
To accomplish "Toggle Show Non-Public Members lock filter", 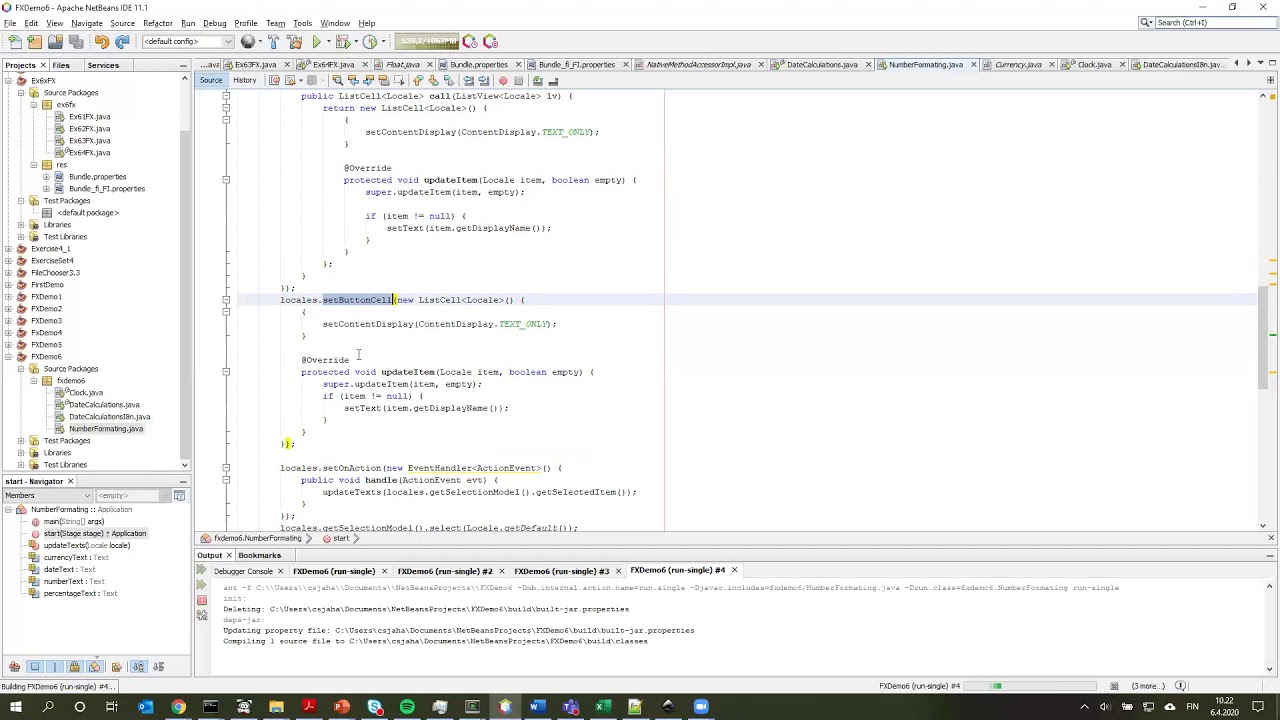I will (x=74, y=667).
